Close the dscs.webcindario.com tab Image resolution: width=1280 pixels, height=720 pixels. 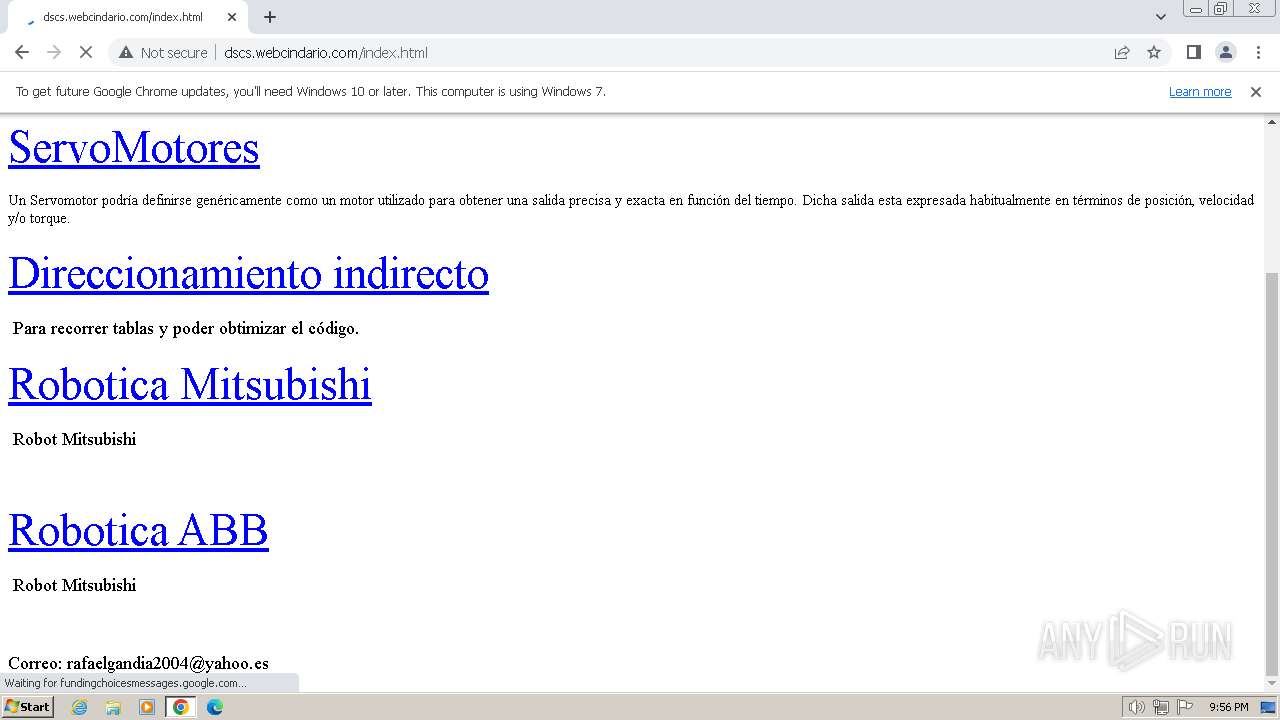pyautogui.click(x=232, y=17)
